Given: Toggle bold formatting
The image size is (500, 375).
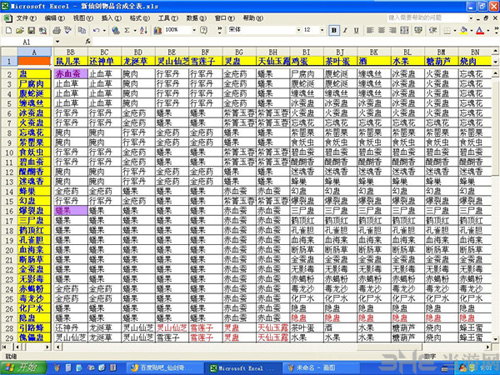Looking at the screenshot, I should pyautogui.click(x=334, y=31).
